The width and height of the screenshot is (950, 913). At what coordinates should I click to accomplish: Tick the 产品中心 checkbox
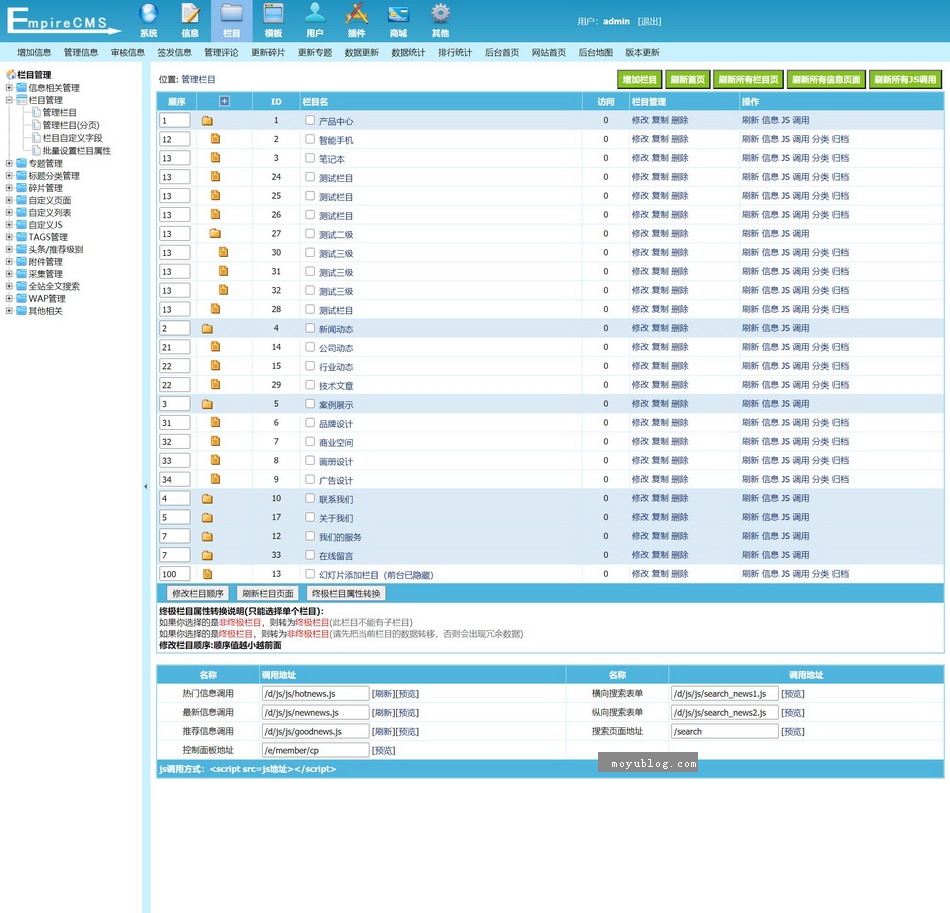[310, 120]
